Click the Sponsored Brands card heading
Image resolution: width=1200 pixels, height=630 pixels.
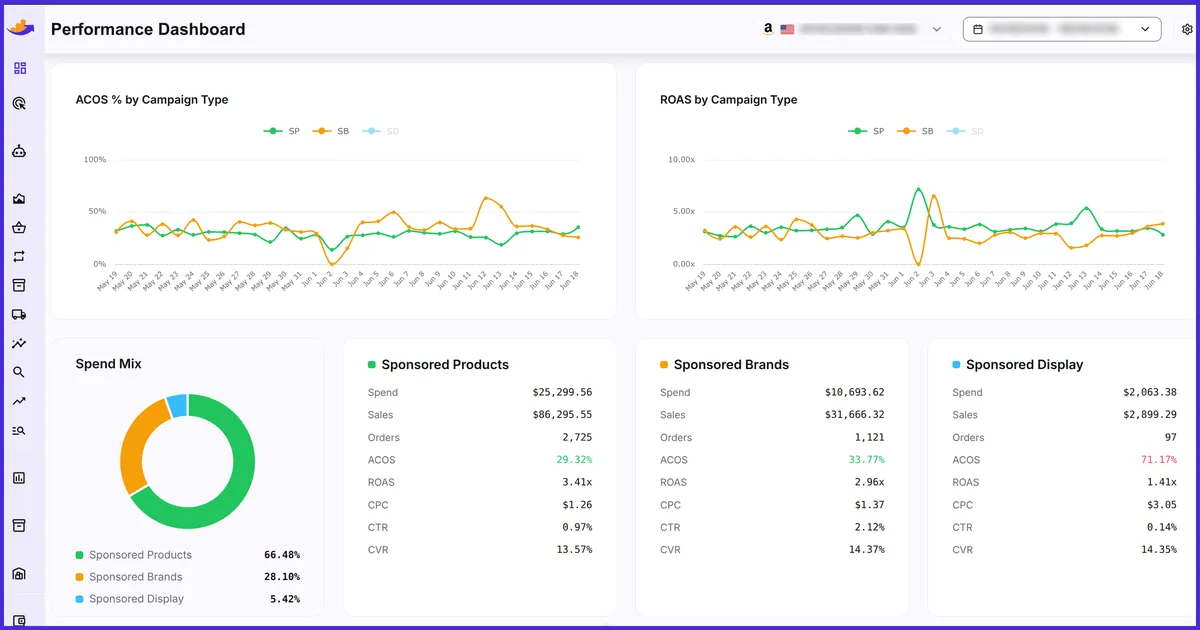pyautogui.click(x=731, y=365)
